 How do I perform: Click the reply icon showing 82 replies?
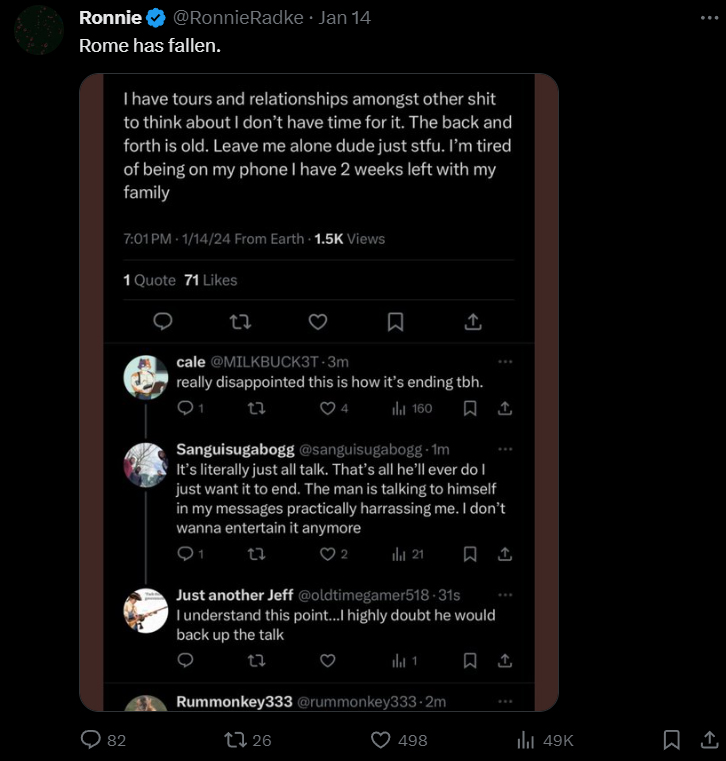click(x=90, y=740)
